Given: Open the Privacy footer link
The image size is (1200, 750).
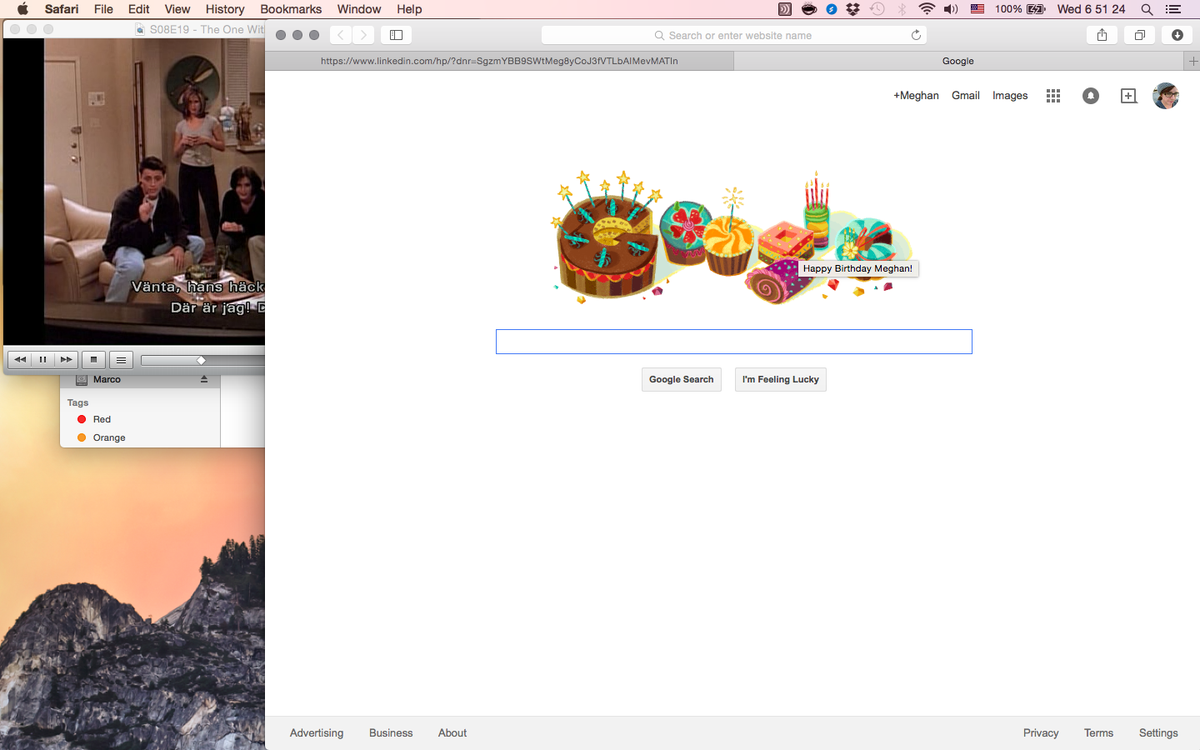Looking at the screenshot, I should click(1041, 733).
